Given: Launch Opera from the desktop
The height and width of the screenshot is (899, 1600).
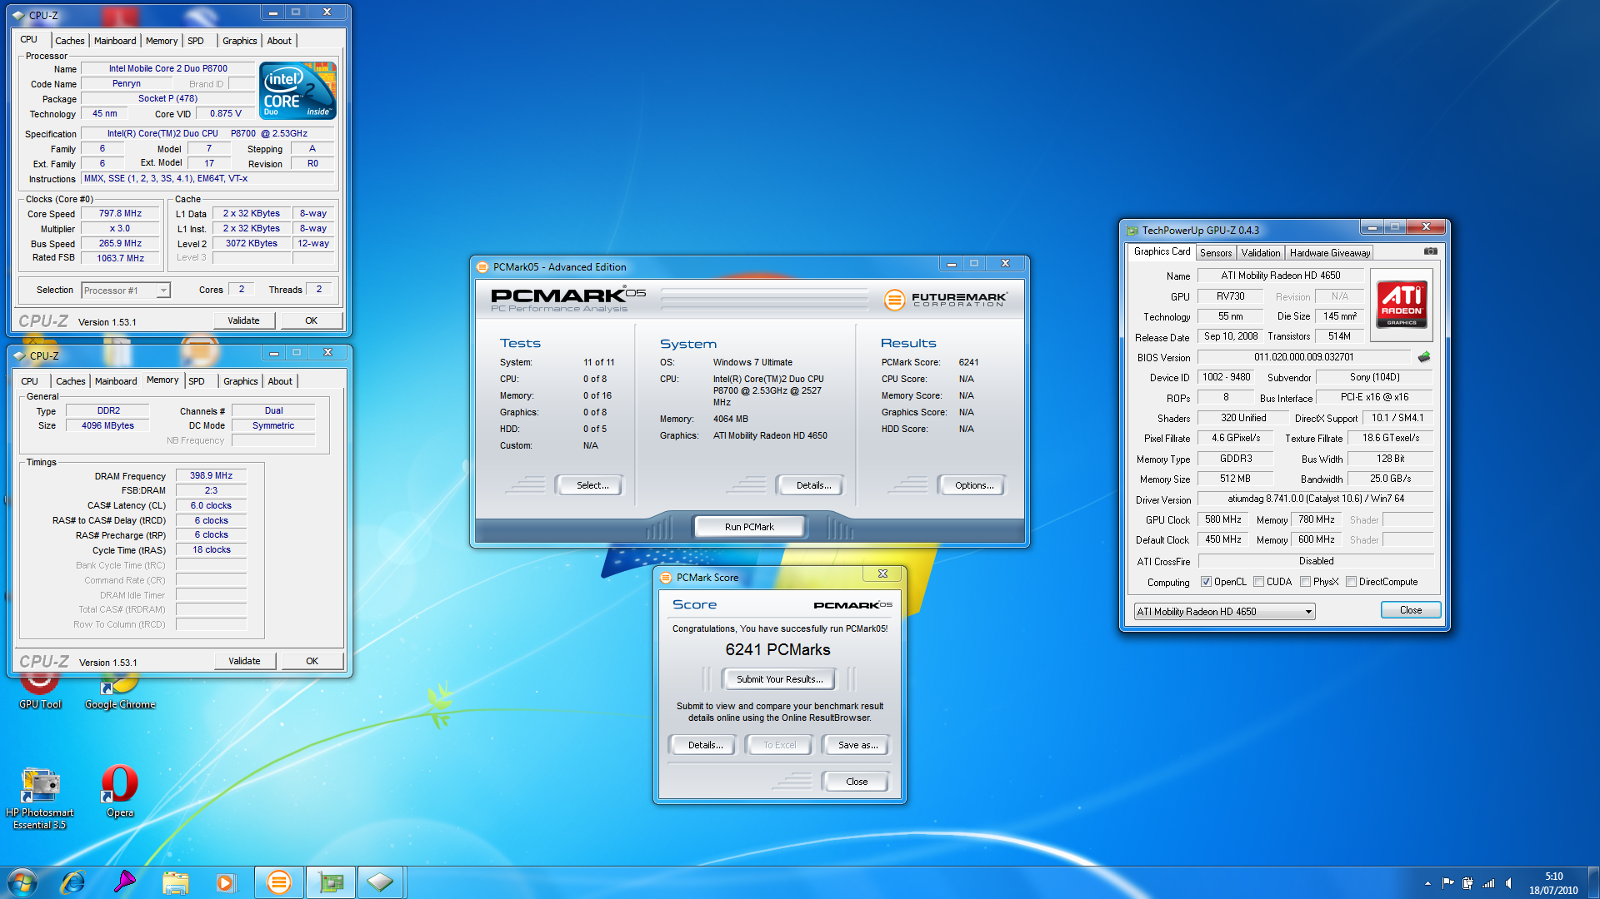Looking at the screenshot, I should click(x=120, y=792).
